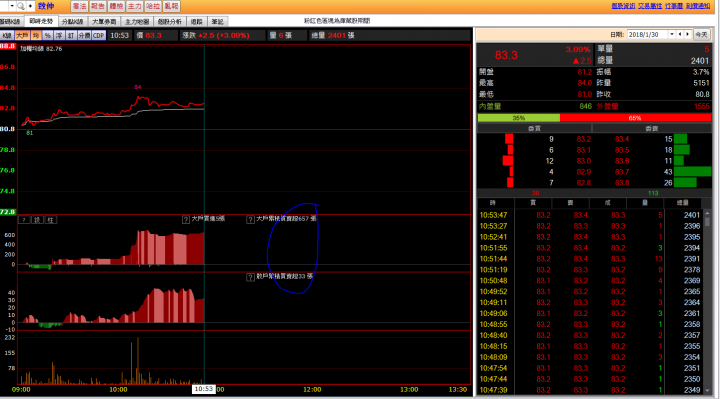The height and width of the screenshot is (399, 720).
Task: Open the first tab left of 即時走勢
Action: pyautogui.click(x=11, y=22)
